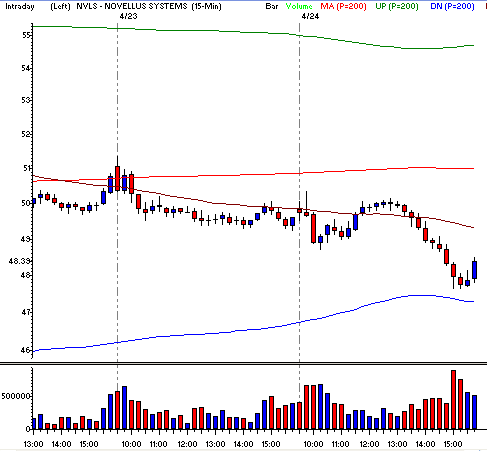Click the tallest red volume bar

click(x=453, y=399)
